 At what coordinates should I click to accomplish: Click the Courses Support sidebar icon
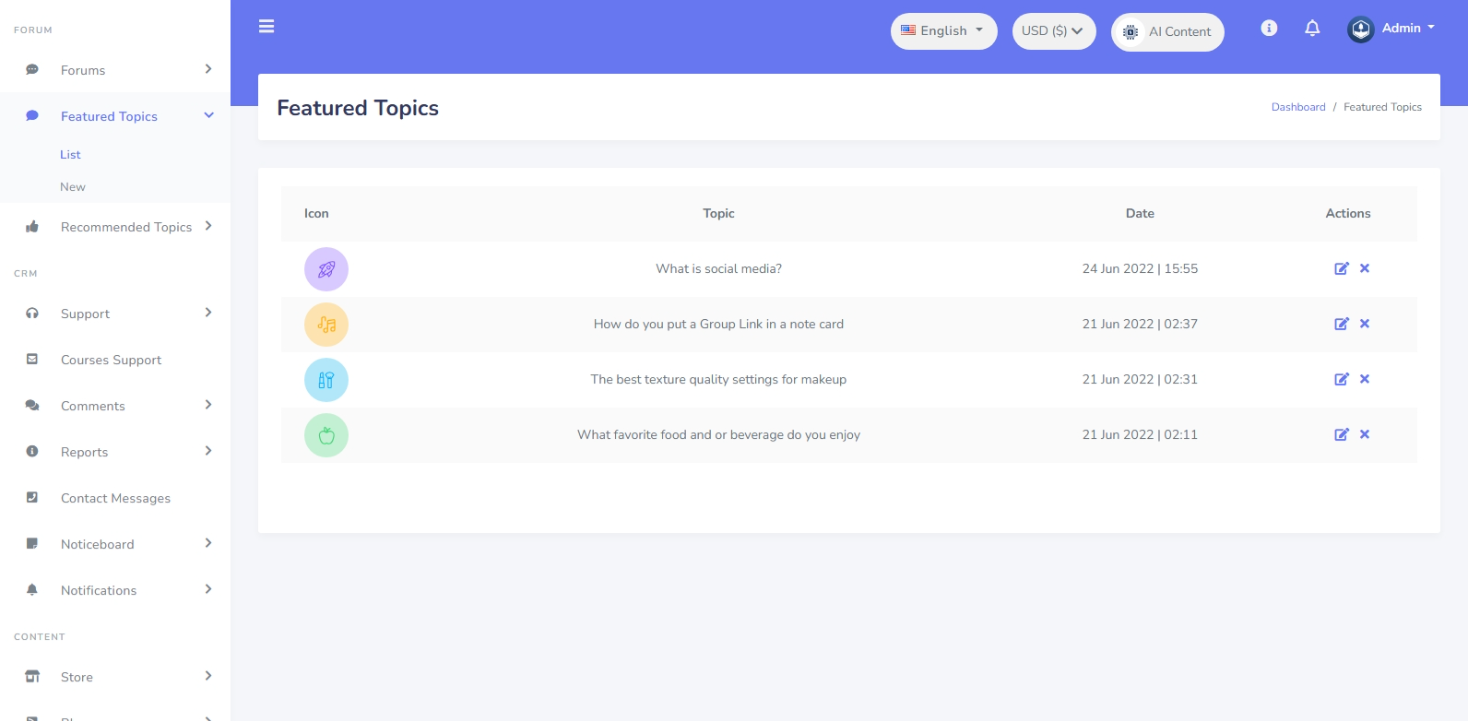(x=32, y=359)
